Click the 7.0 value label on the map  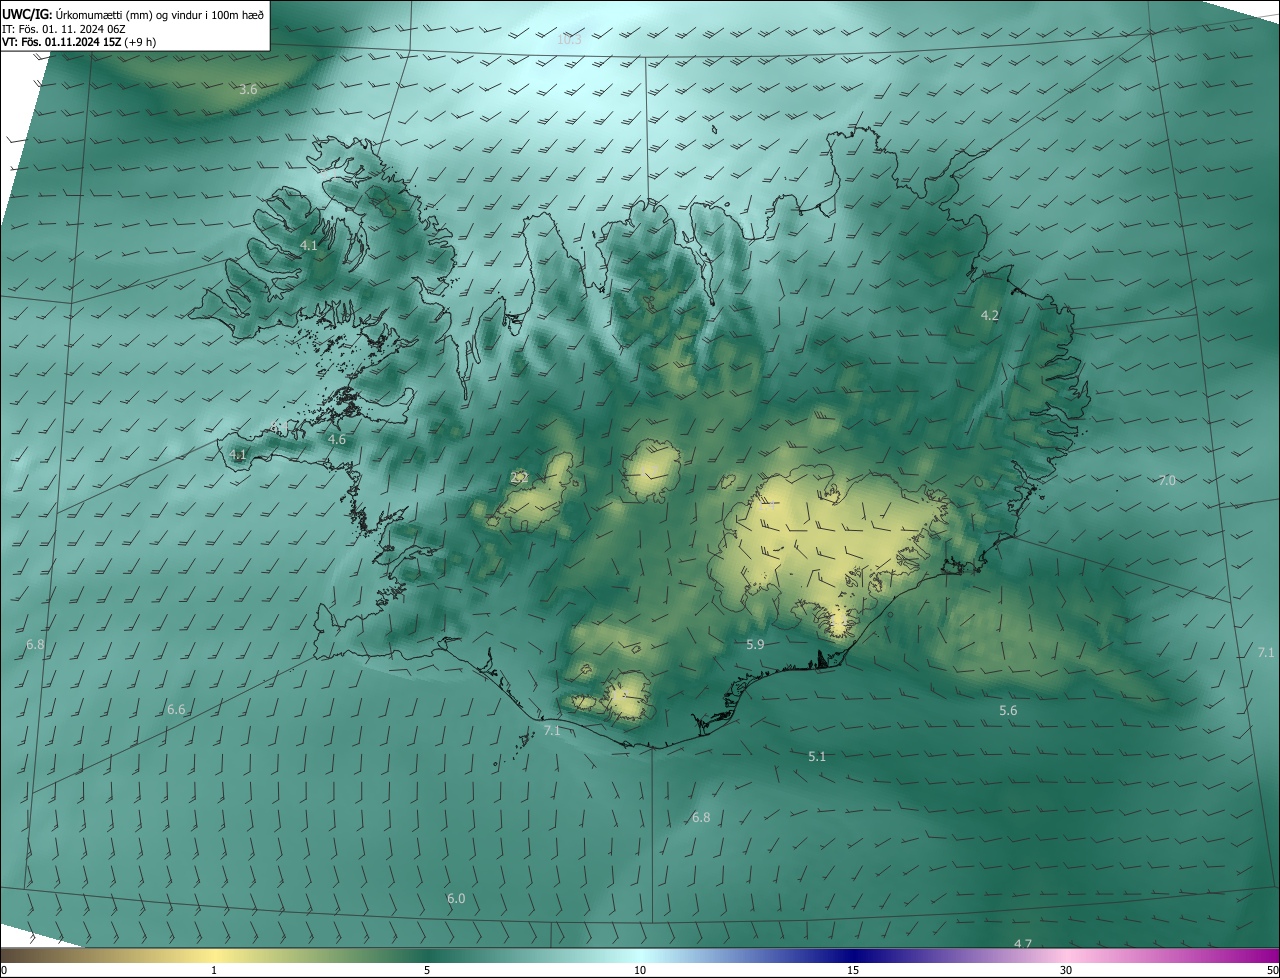point(1167,481)
